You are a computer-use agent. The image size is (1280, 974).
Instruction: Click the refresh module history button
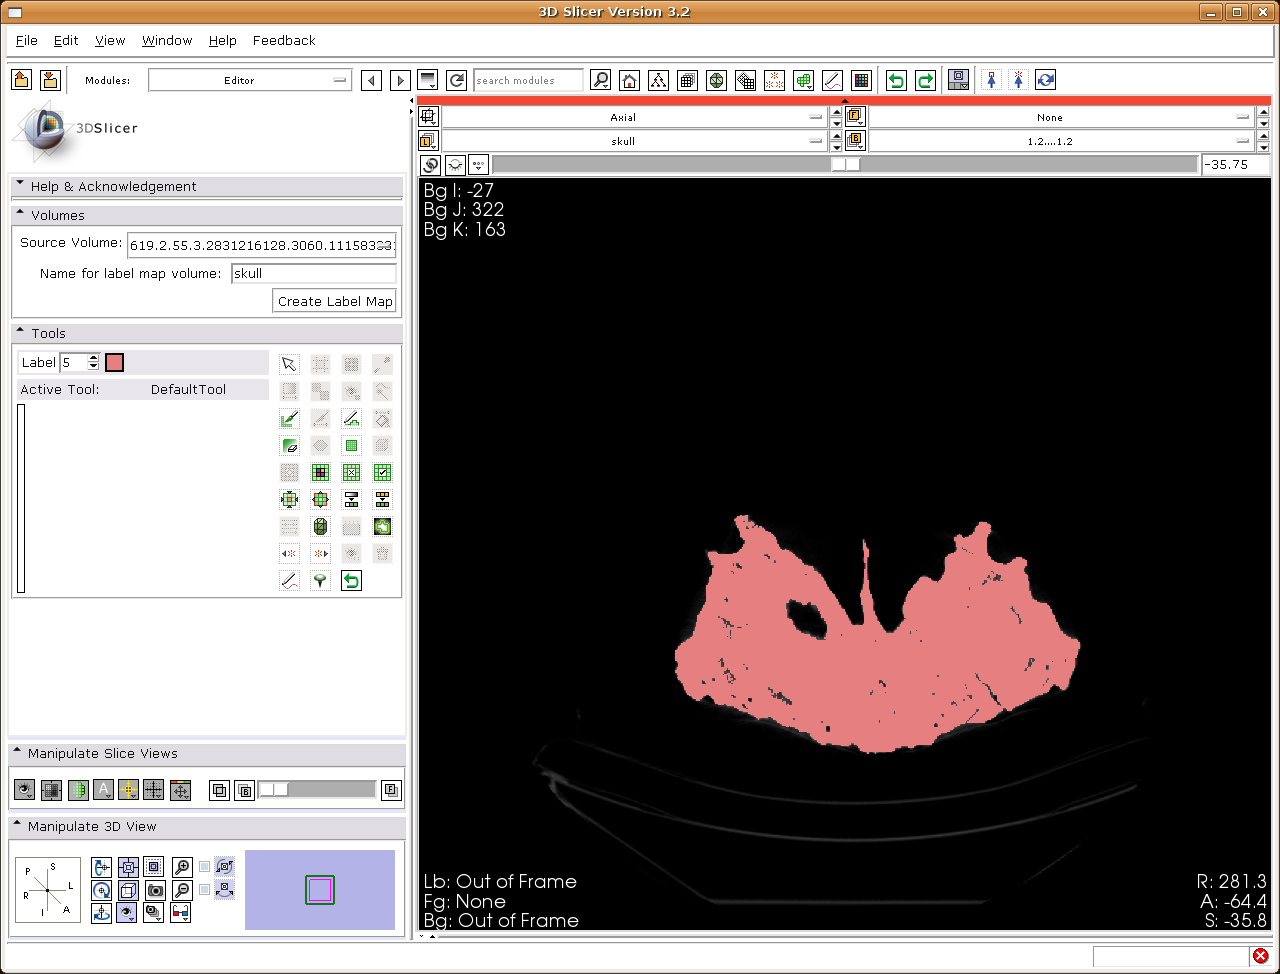tap(457, 80)
